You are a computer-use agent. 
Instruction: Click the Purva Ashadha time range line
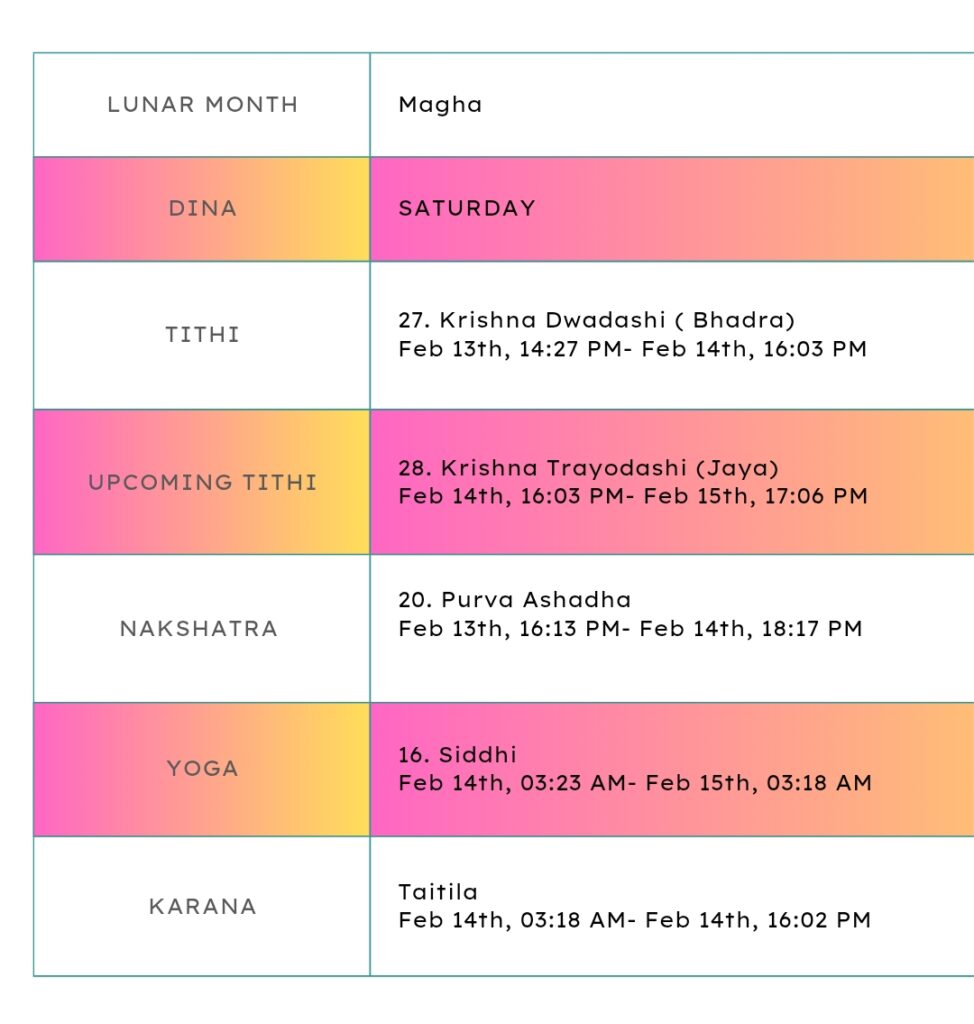630,629
